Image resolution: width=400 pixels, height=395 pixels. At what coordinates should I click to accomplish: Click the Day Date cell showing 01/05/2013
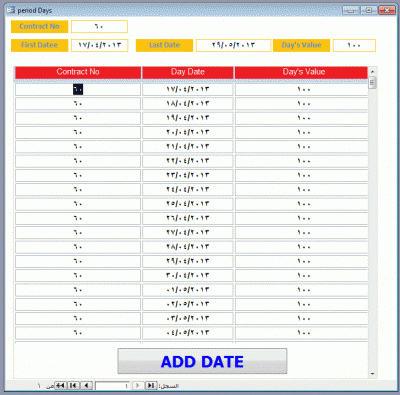(x=188, y=290)
